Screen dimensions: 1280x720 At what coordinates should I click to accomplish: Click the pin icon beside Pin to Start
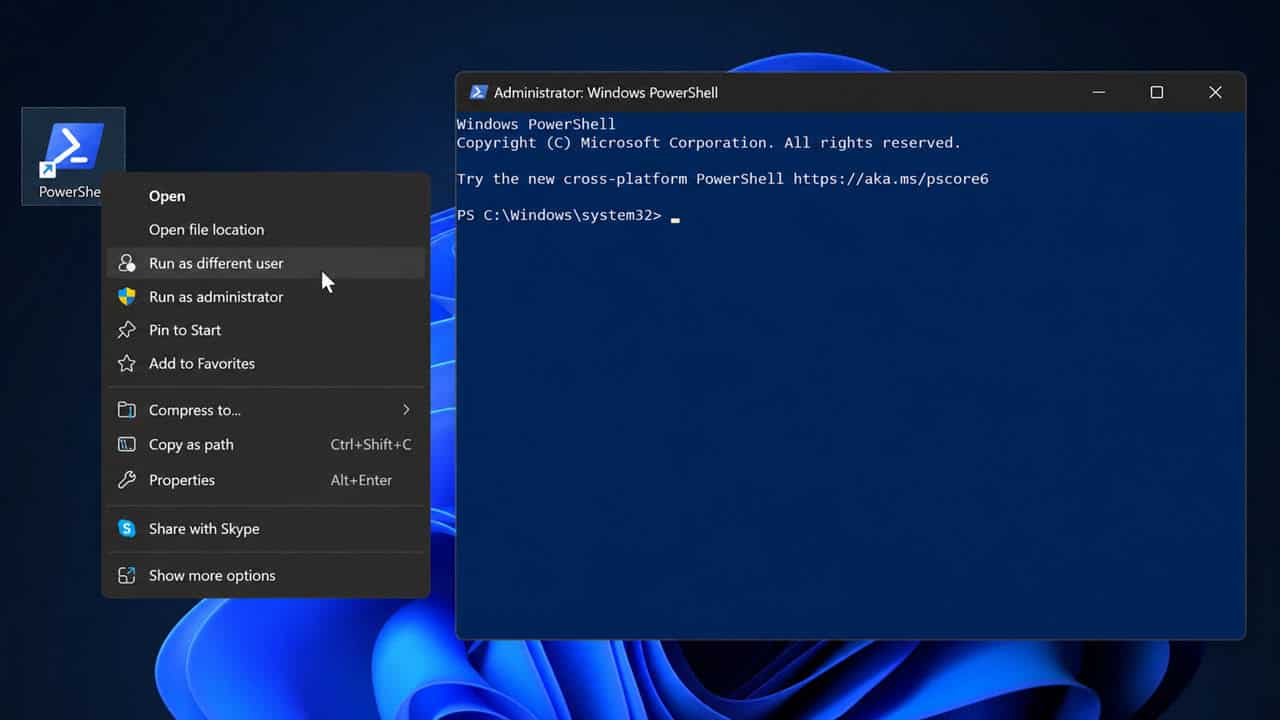click(127, 330)
